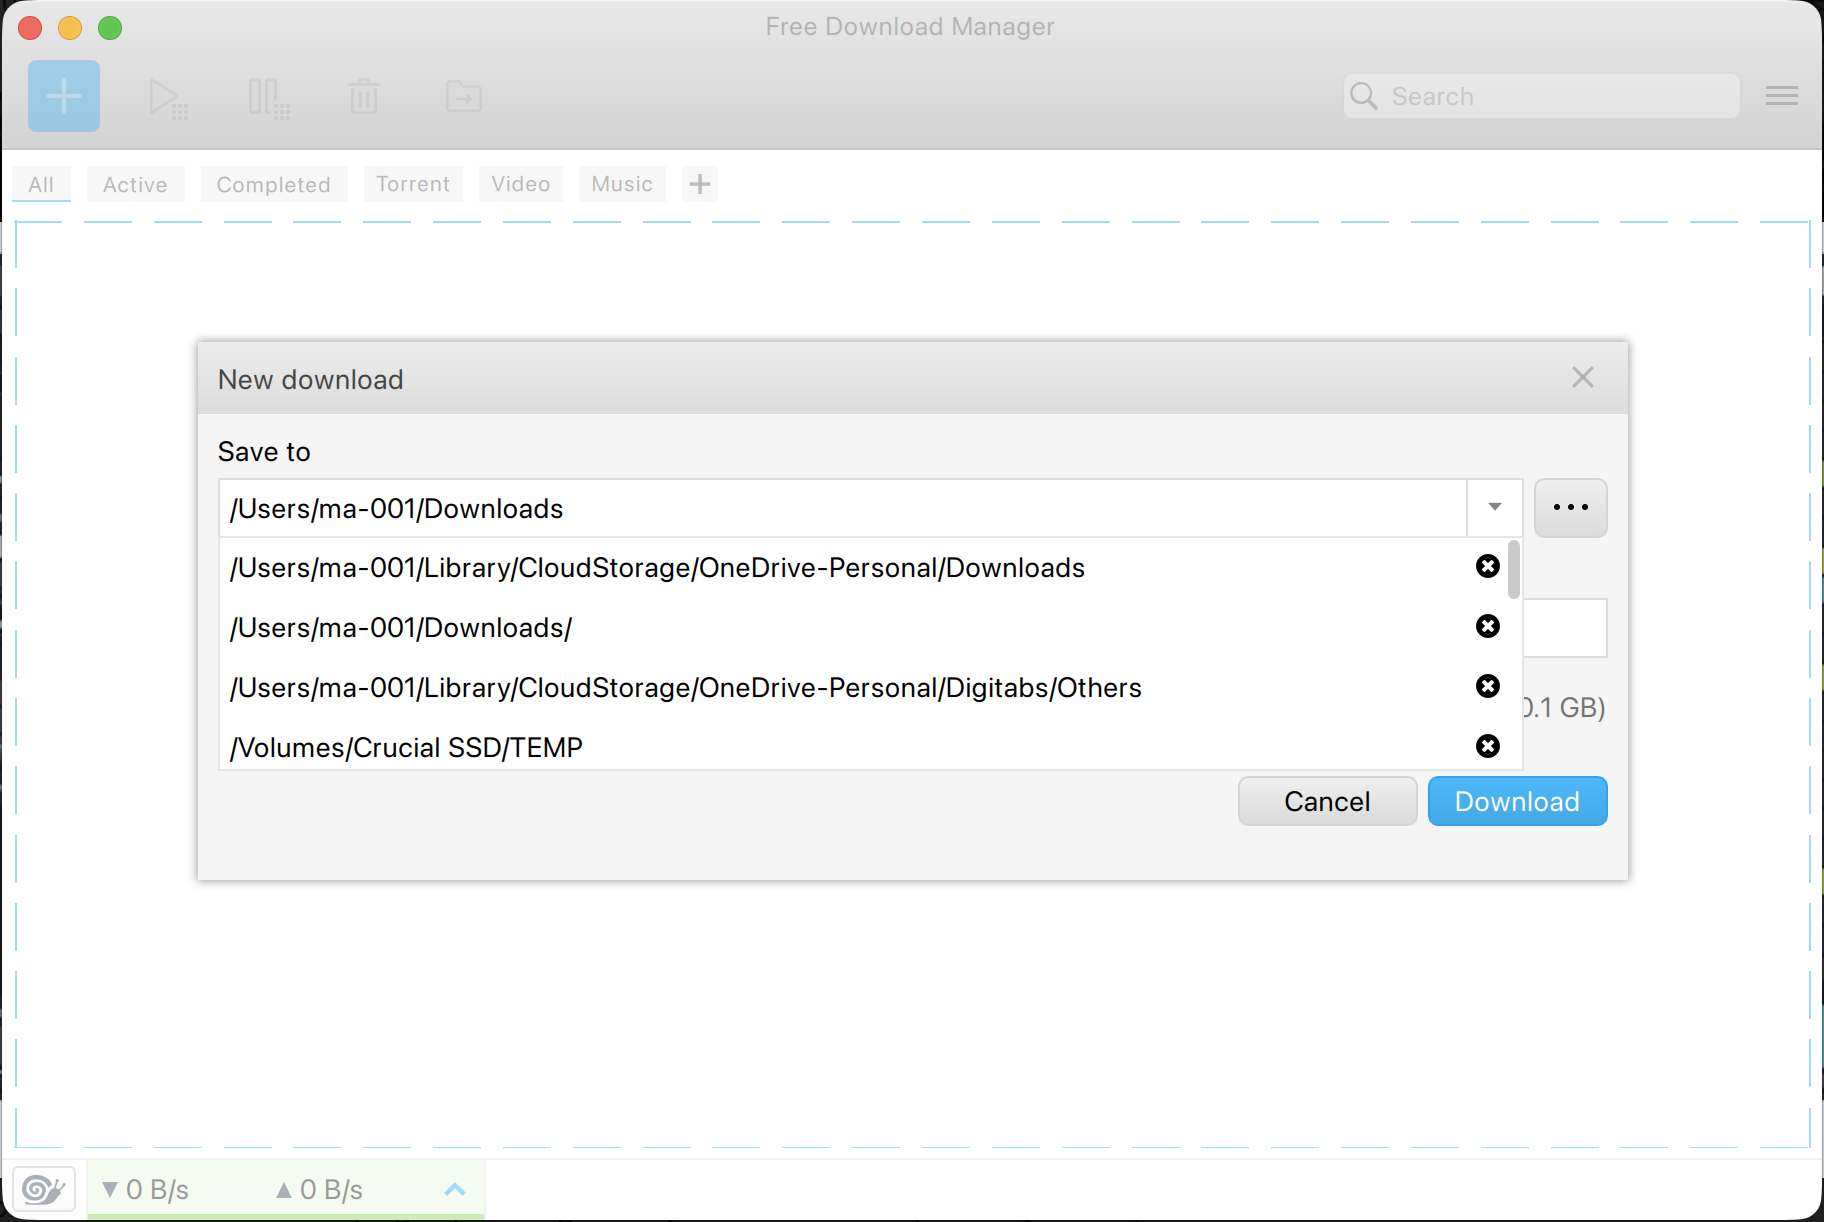Click the Cancel button

click(1327, 801)
